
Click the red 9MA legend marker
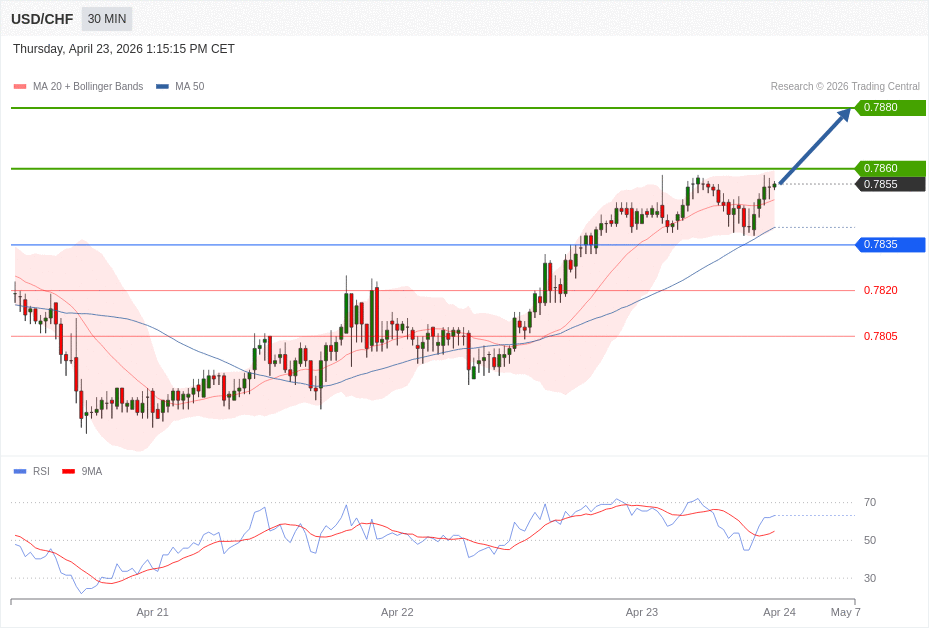coord(68,472)
